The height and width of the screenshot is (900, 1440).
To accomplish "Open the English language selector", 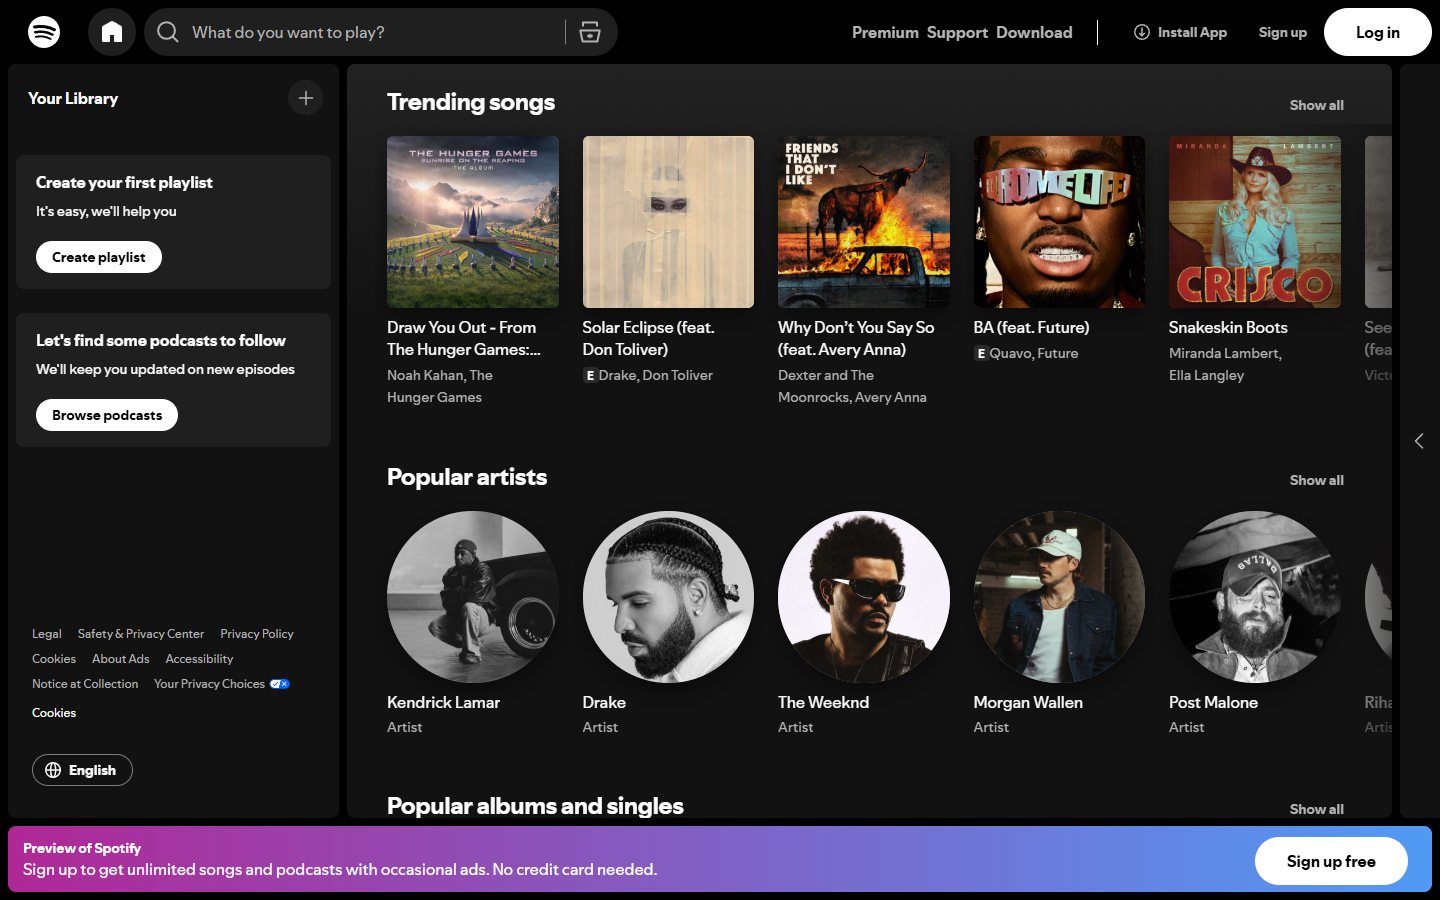I will tap(82, 770).
